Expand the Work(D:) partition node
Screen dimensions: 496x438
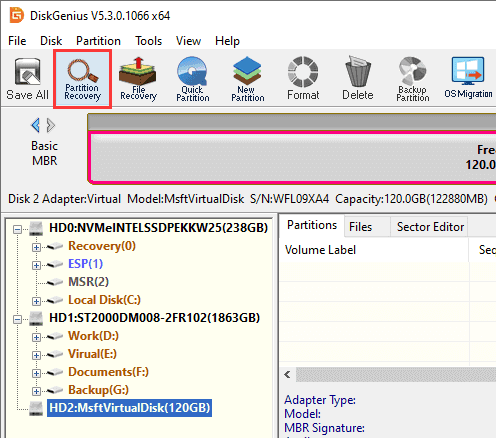[36, 337]
